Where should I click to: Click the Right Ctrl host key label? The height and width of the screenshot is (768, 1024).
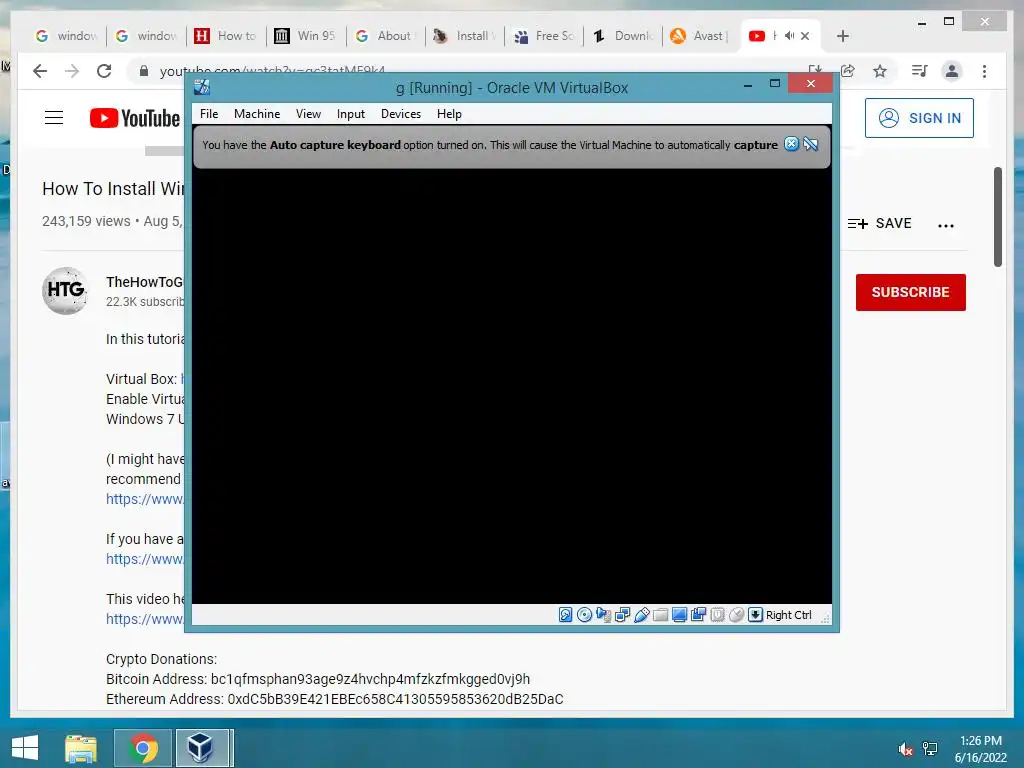click(788, 615)
